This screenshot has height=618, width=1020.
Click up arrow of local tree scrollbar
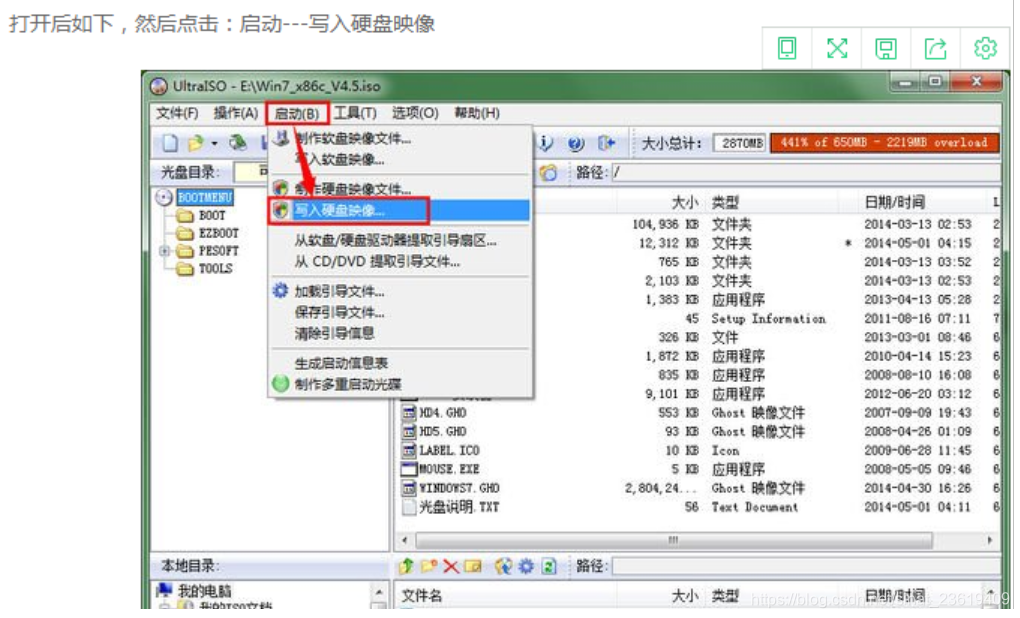click(379, 592)
